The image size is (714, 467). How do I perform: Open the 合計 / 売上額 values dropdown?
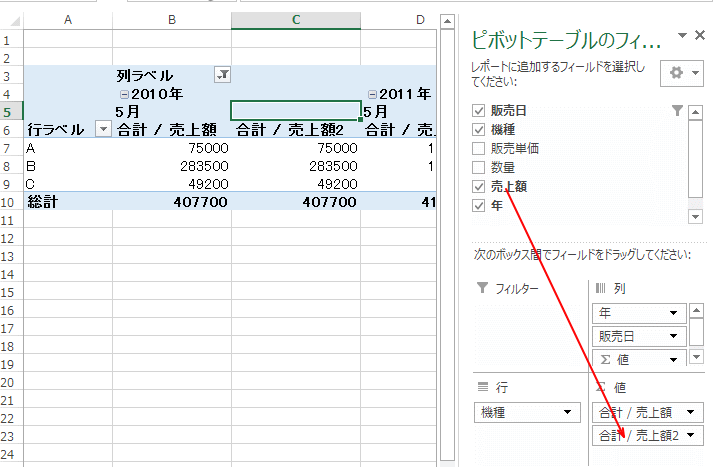(x=691, y=412)
